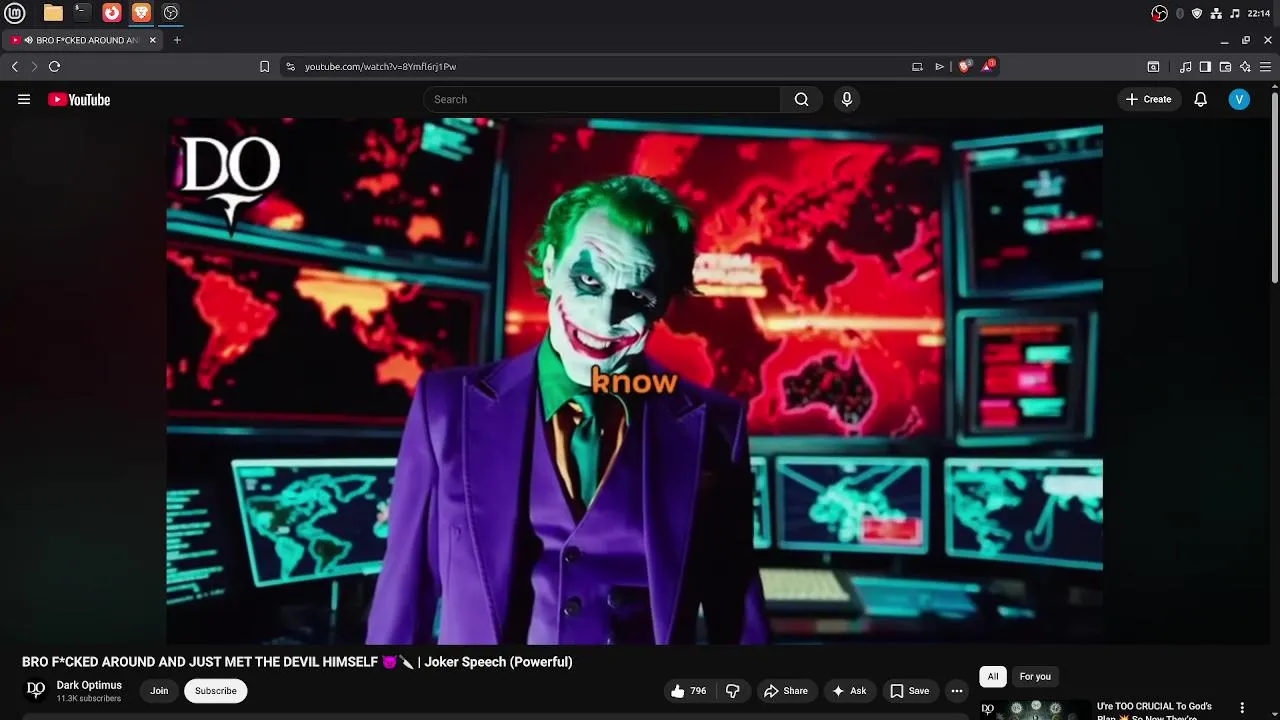Open the Linux Mint start menu

(x=14, y=13)
